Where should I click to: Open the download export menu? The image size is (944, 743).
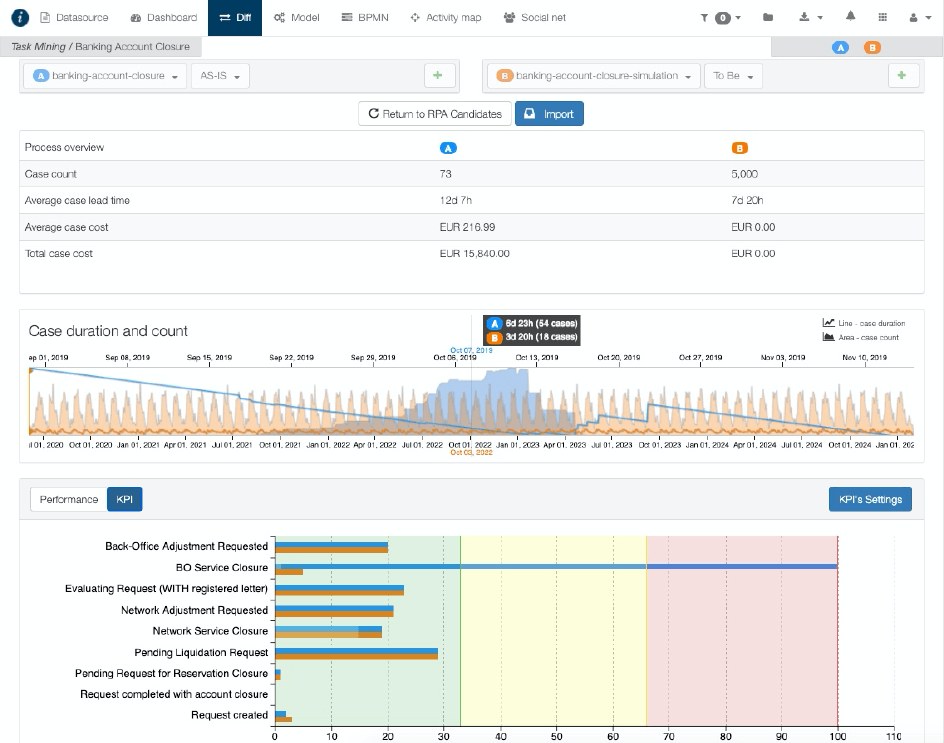(x=810, y=17)
